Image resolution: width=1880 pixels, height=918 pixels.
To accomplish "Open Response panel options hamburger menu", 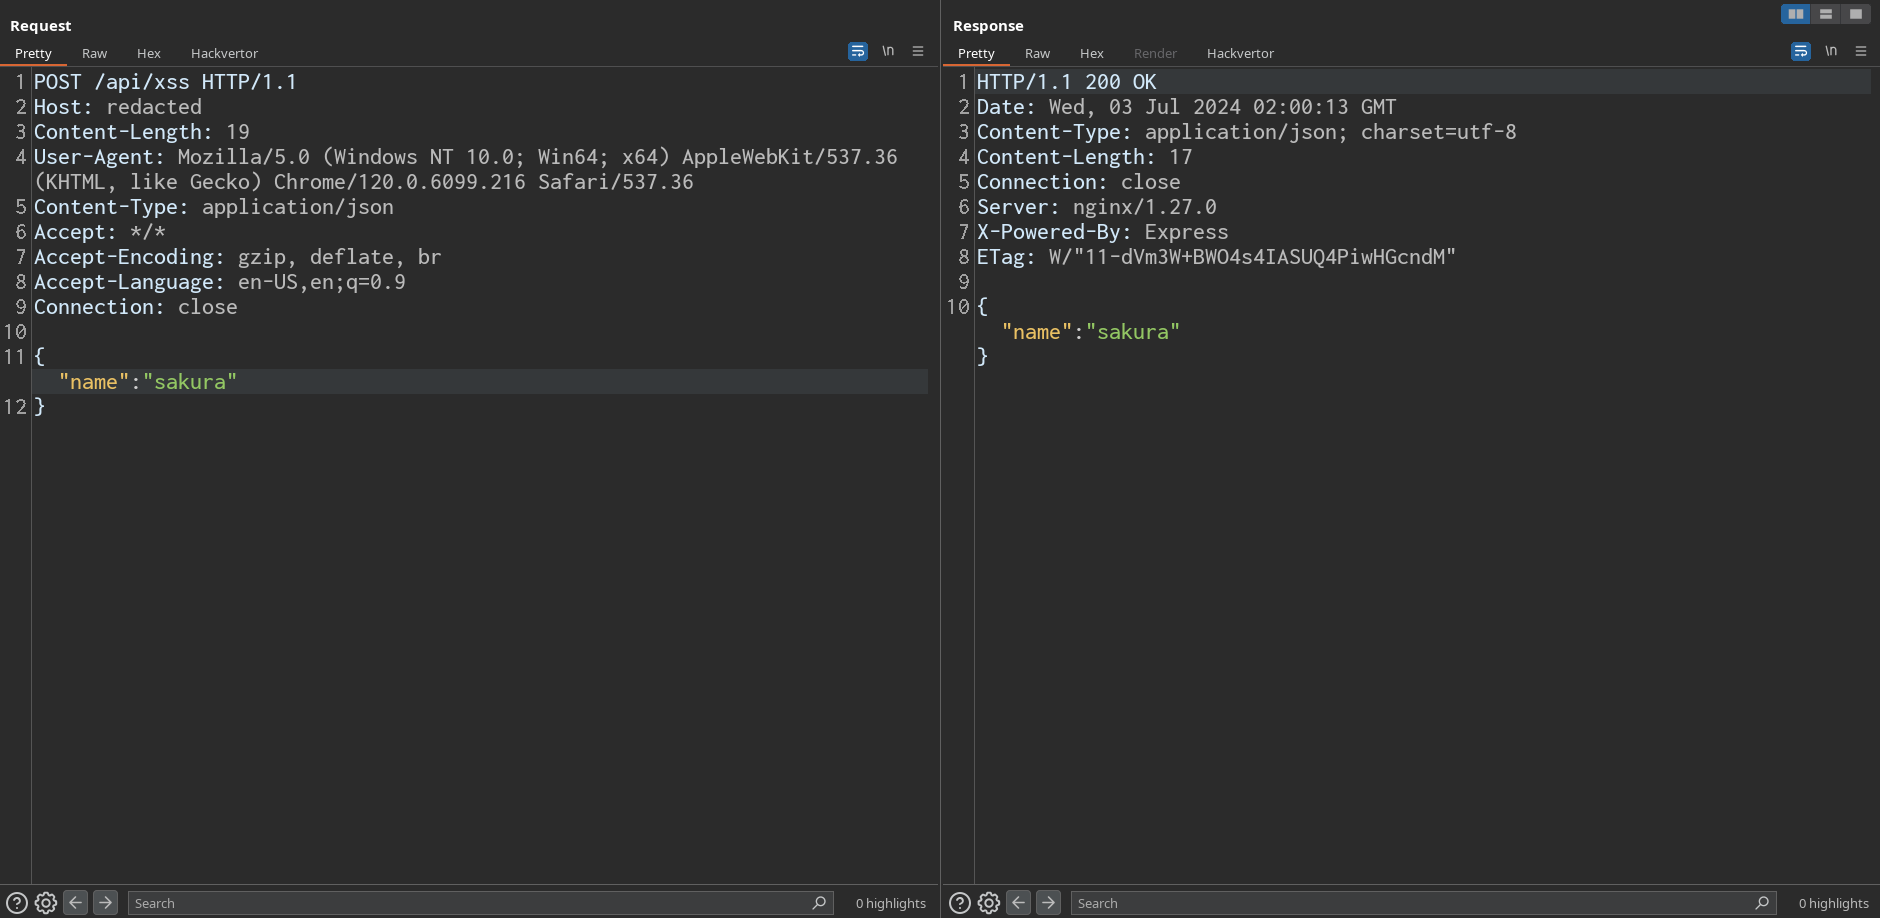I will [1861, 51].
